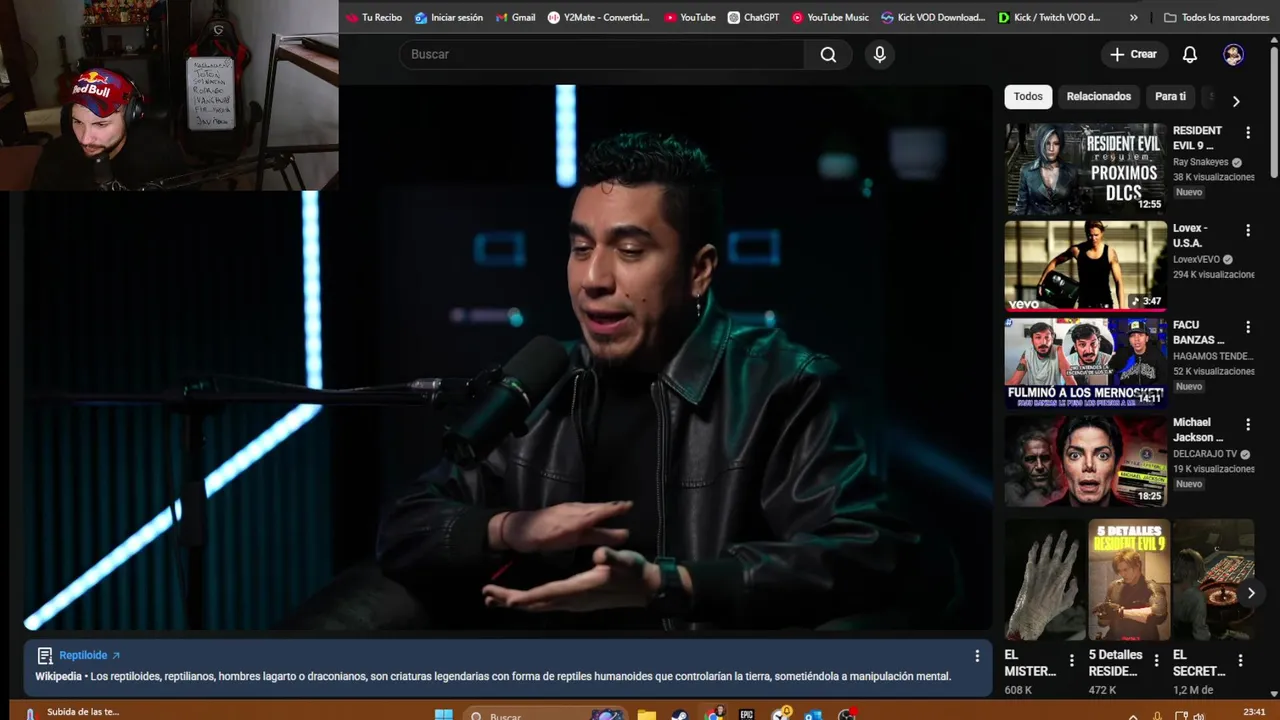Open the Ray Snakeyes channel name
The width and height of the screenshot is (1280, 720).
tap(1201, 162)
